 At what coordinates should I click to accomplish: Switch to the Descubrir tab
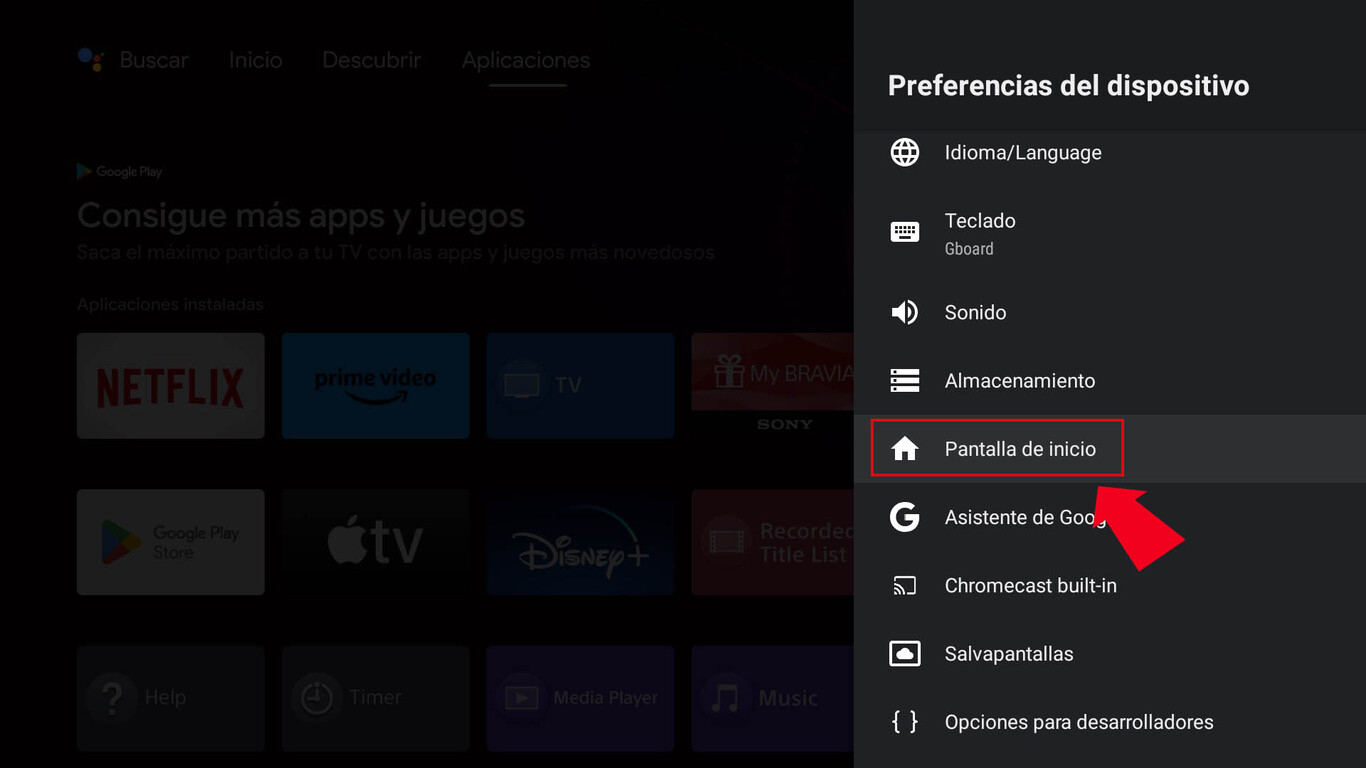(x=371, y=60)
